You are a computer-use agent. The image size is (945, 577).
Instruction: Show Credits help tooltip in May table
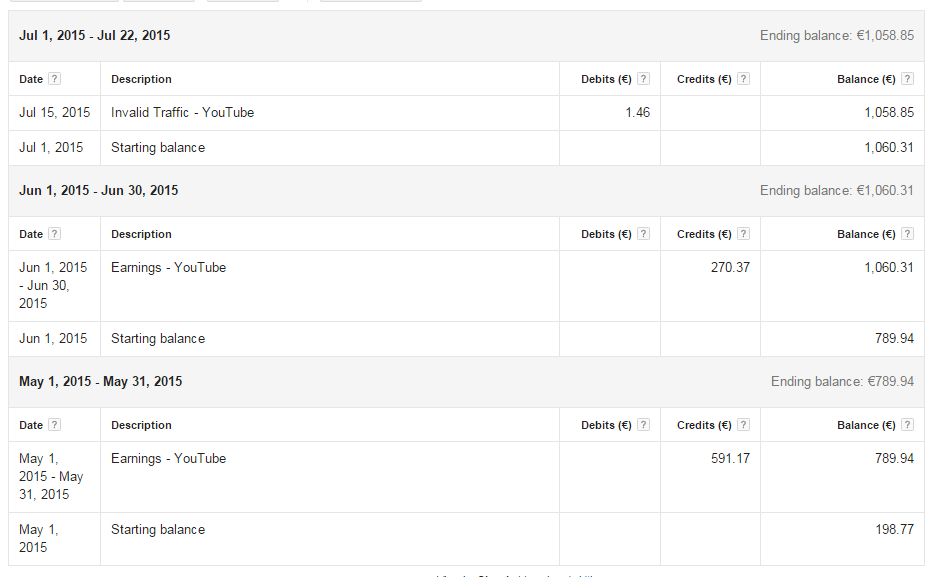(743, 425)
